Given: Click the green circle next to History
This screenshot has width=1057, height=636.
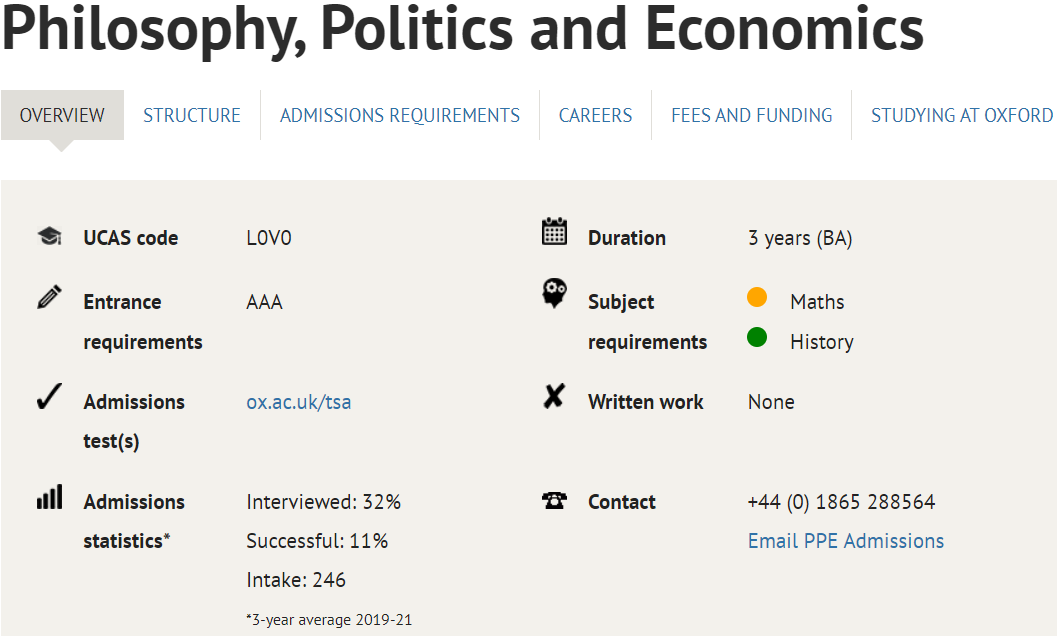Looking at the screenshot, I should point(757,338).
